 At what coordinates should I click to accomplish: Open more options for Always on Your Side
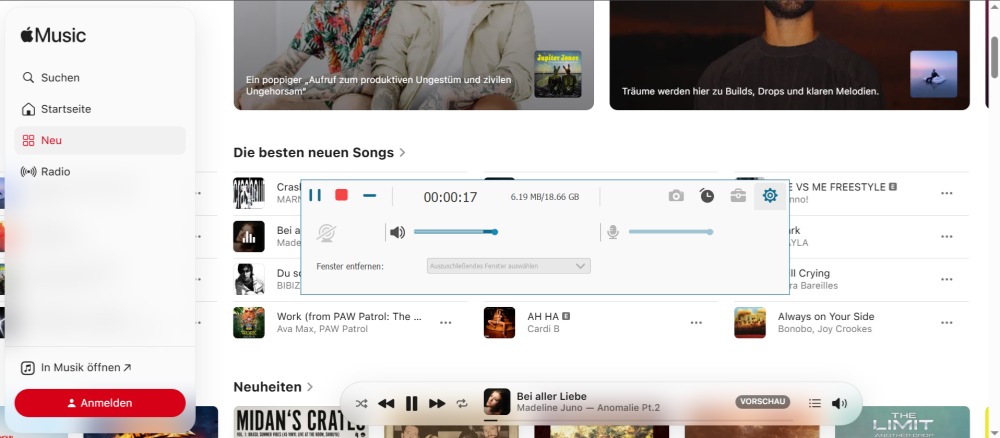point(946,323)
